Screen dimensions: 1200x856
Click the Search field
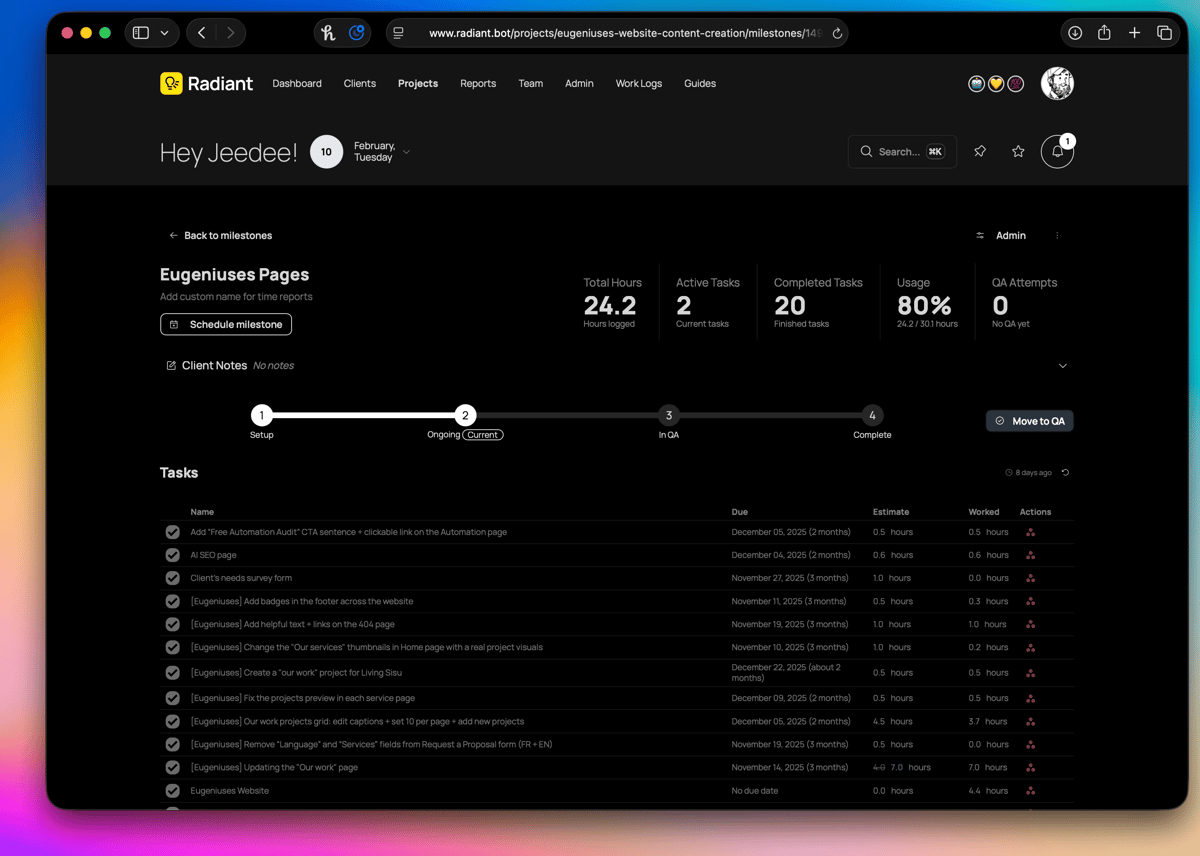[902, 152]
